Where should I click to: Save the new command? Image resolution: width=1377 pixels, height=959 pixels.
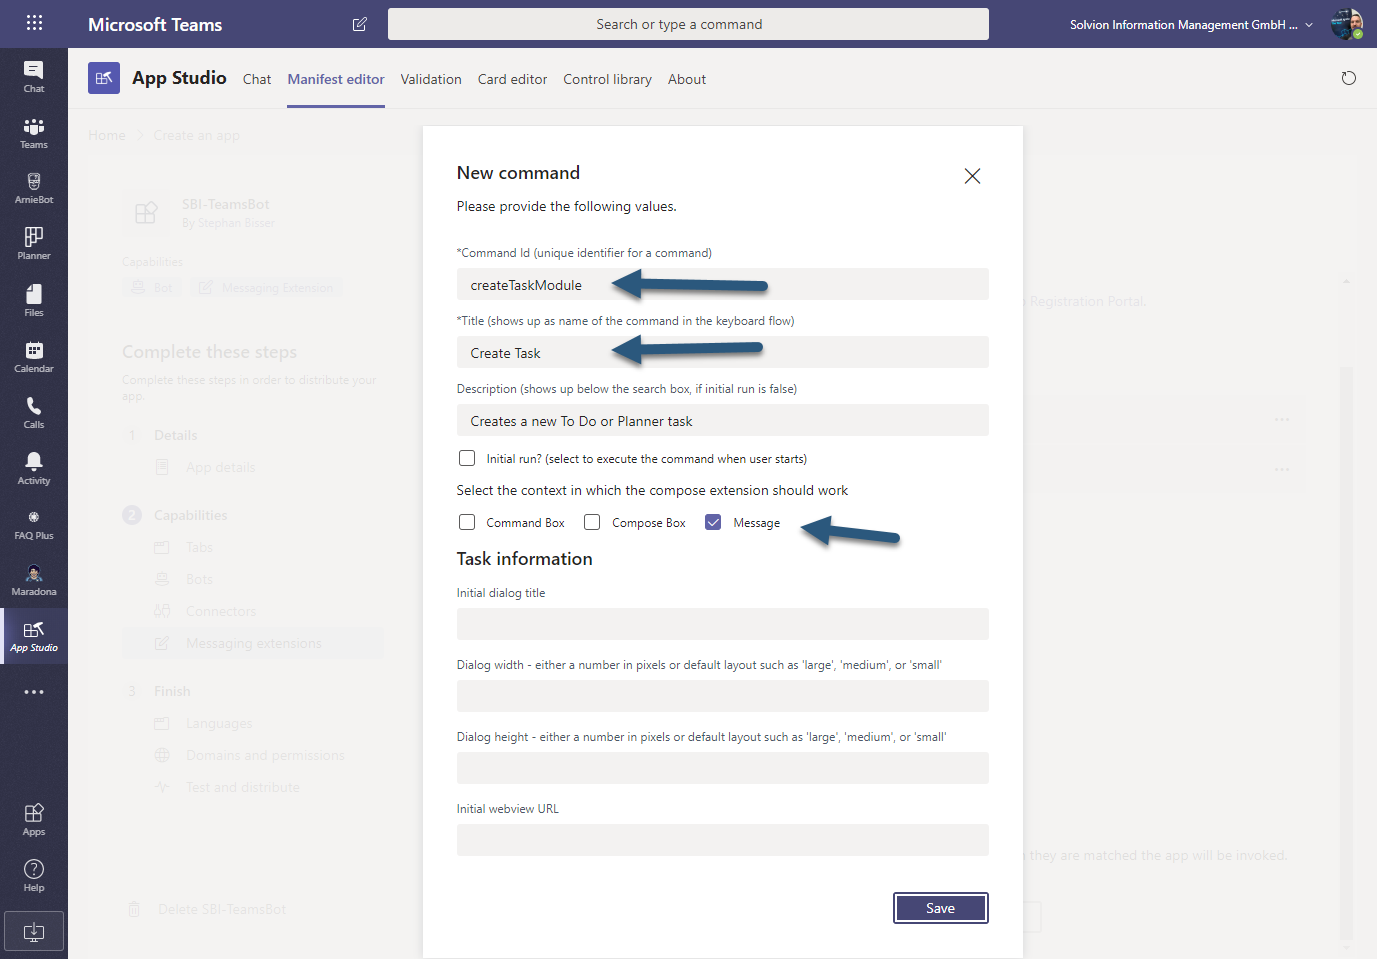pos(941,908)
